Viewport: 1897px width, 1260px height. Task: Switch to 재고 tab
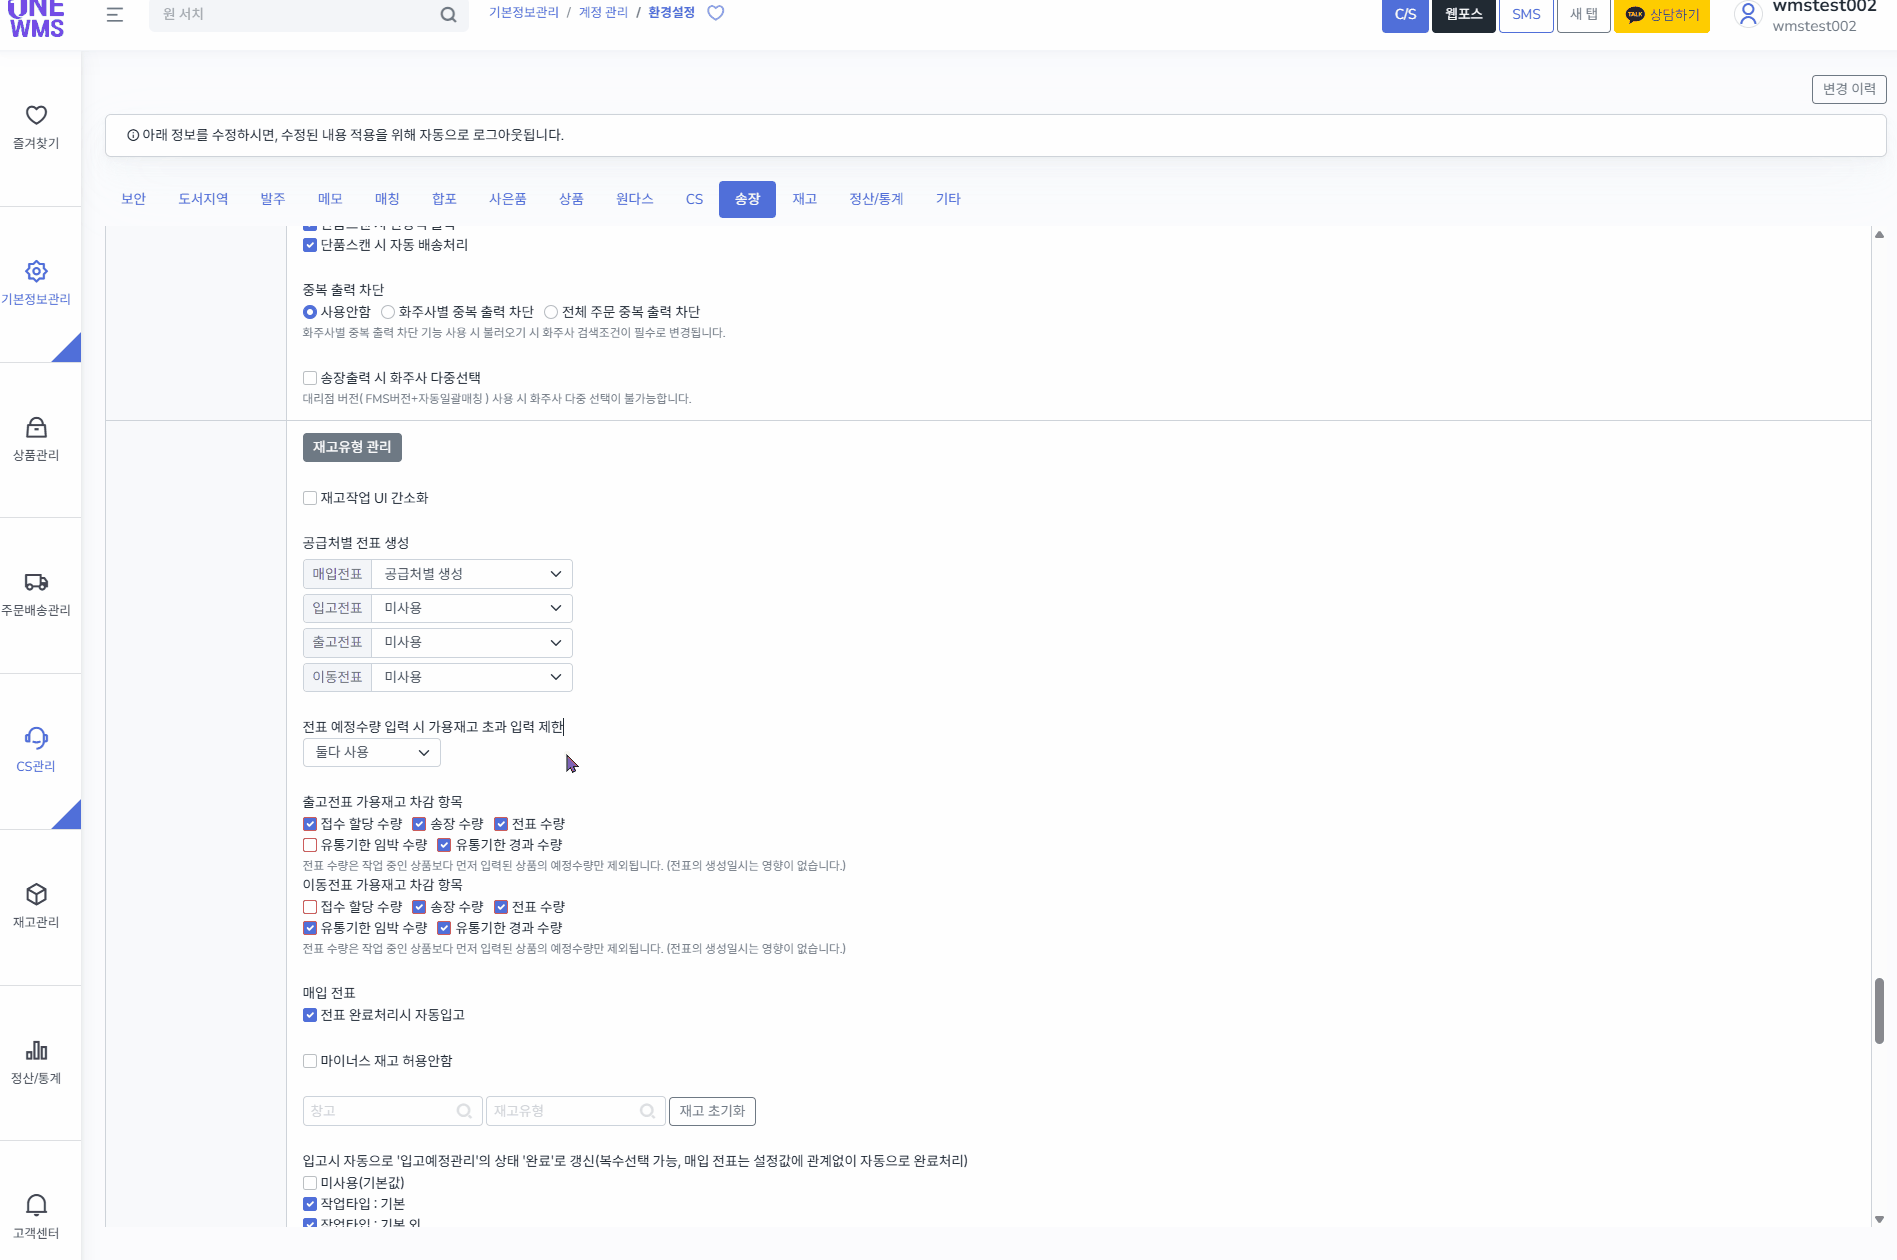805,199
